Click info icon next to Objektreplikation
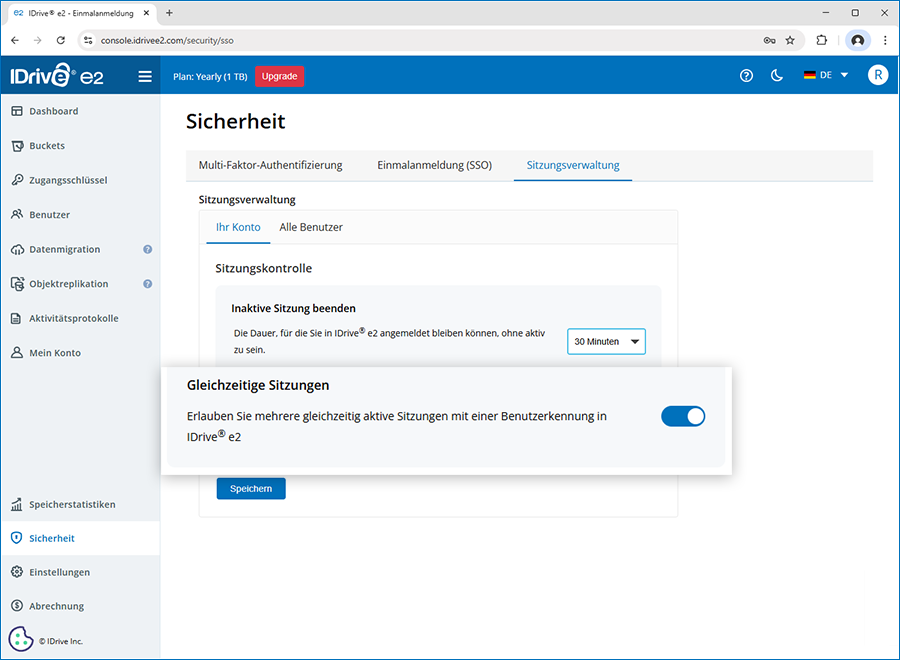The image size is (900, 660). click(x=148, y=284)
